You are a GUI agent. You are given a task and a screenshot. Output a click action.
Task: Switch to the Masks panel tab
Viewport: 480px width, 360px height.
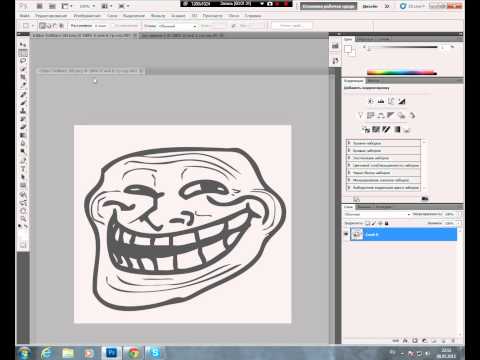coord(374,81)
